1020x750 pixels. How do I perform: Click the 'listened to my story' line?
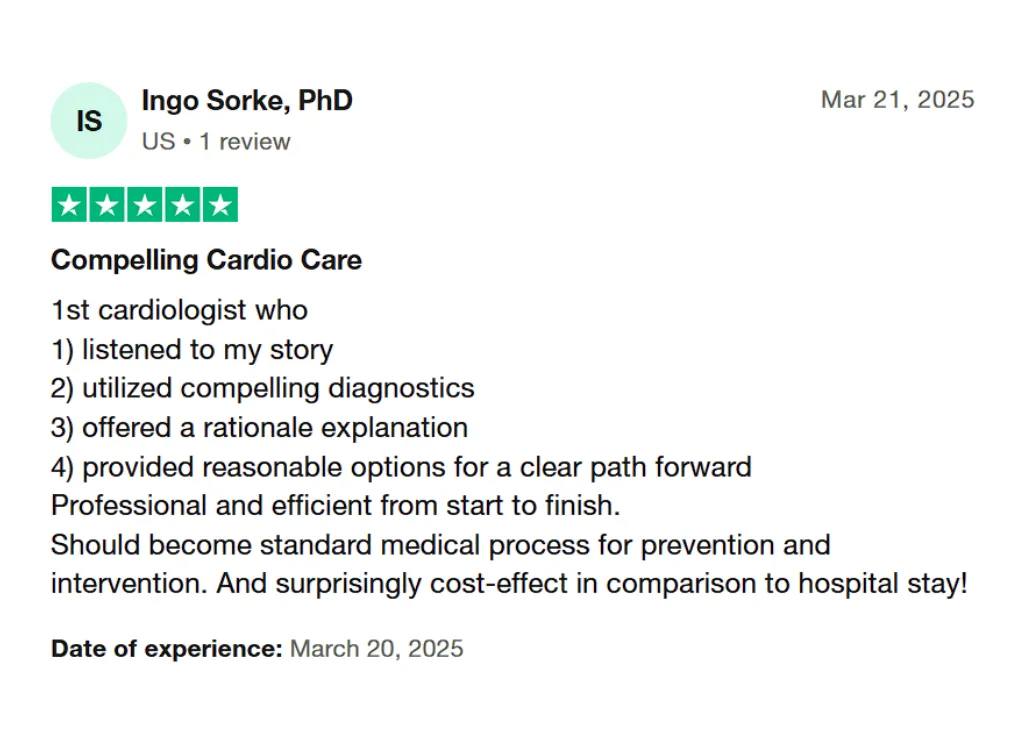pos(192,350)
